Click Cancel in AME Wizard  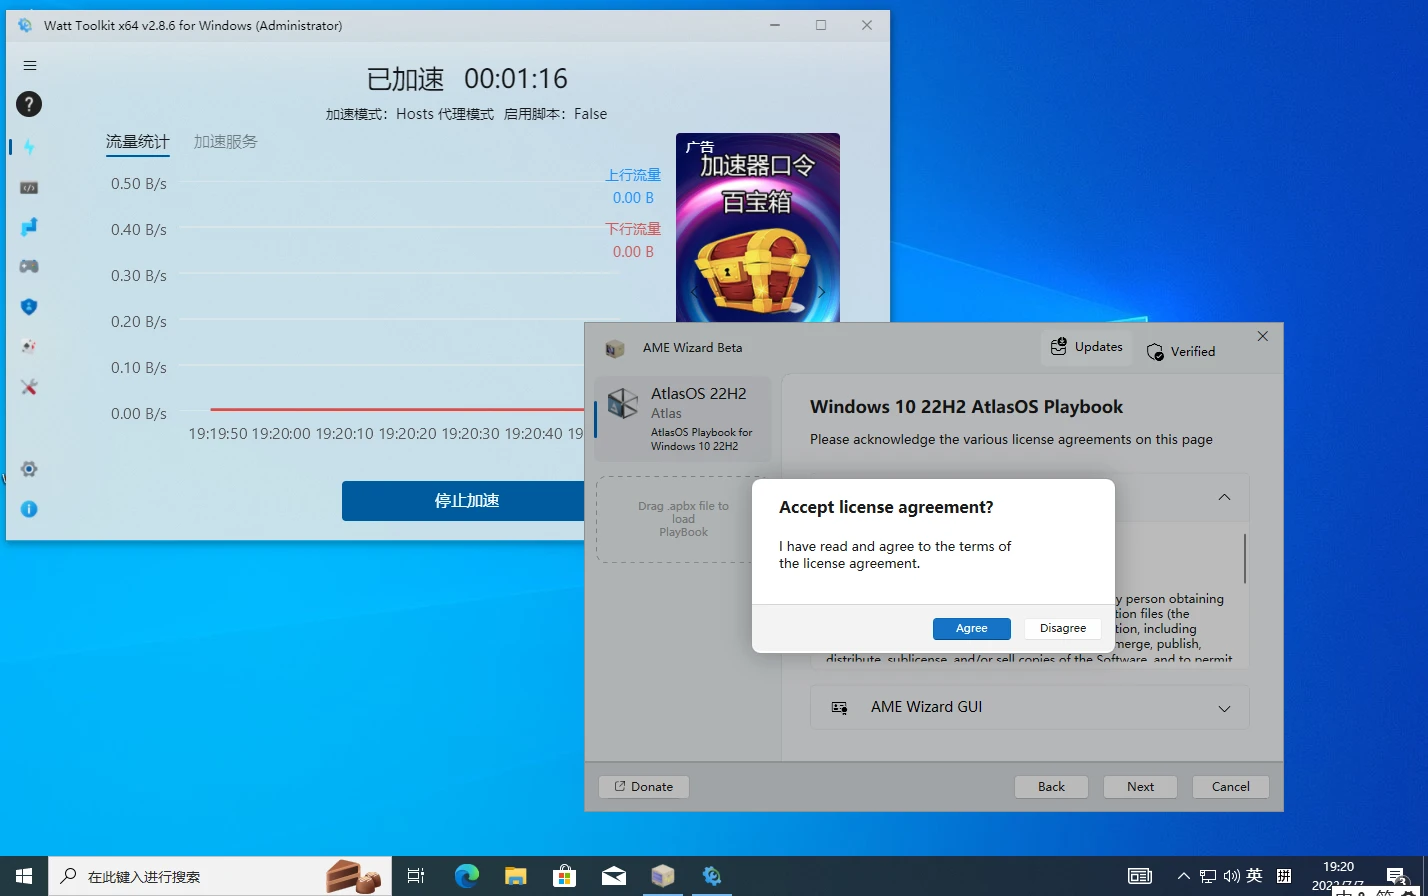point(1230,787)
